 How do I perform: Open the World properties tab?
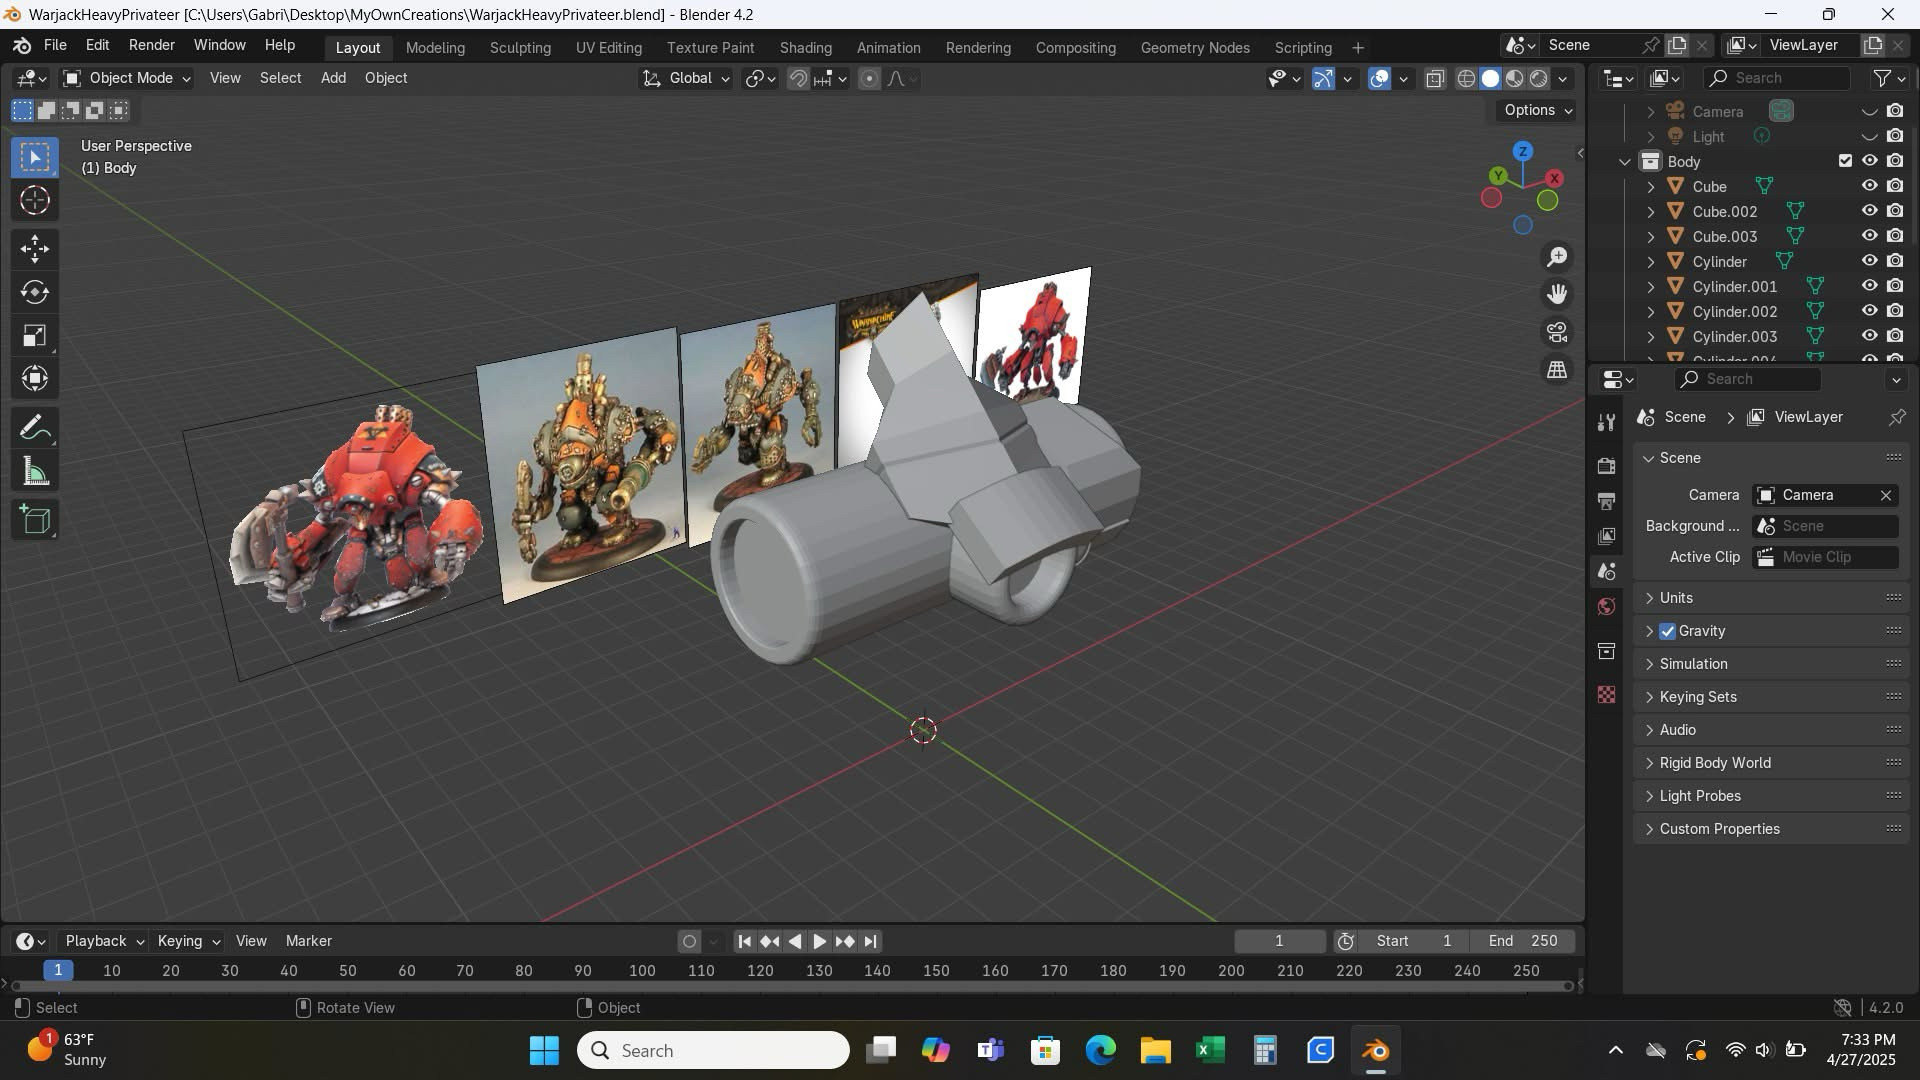(1606, 607)
